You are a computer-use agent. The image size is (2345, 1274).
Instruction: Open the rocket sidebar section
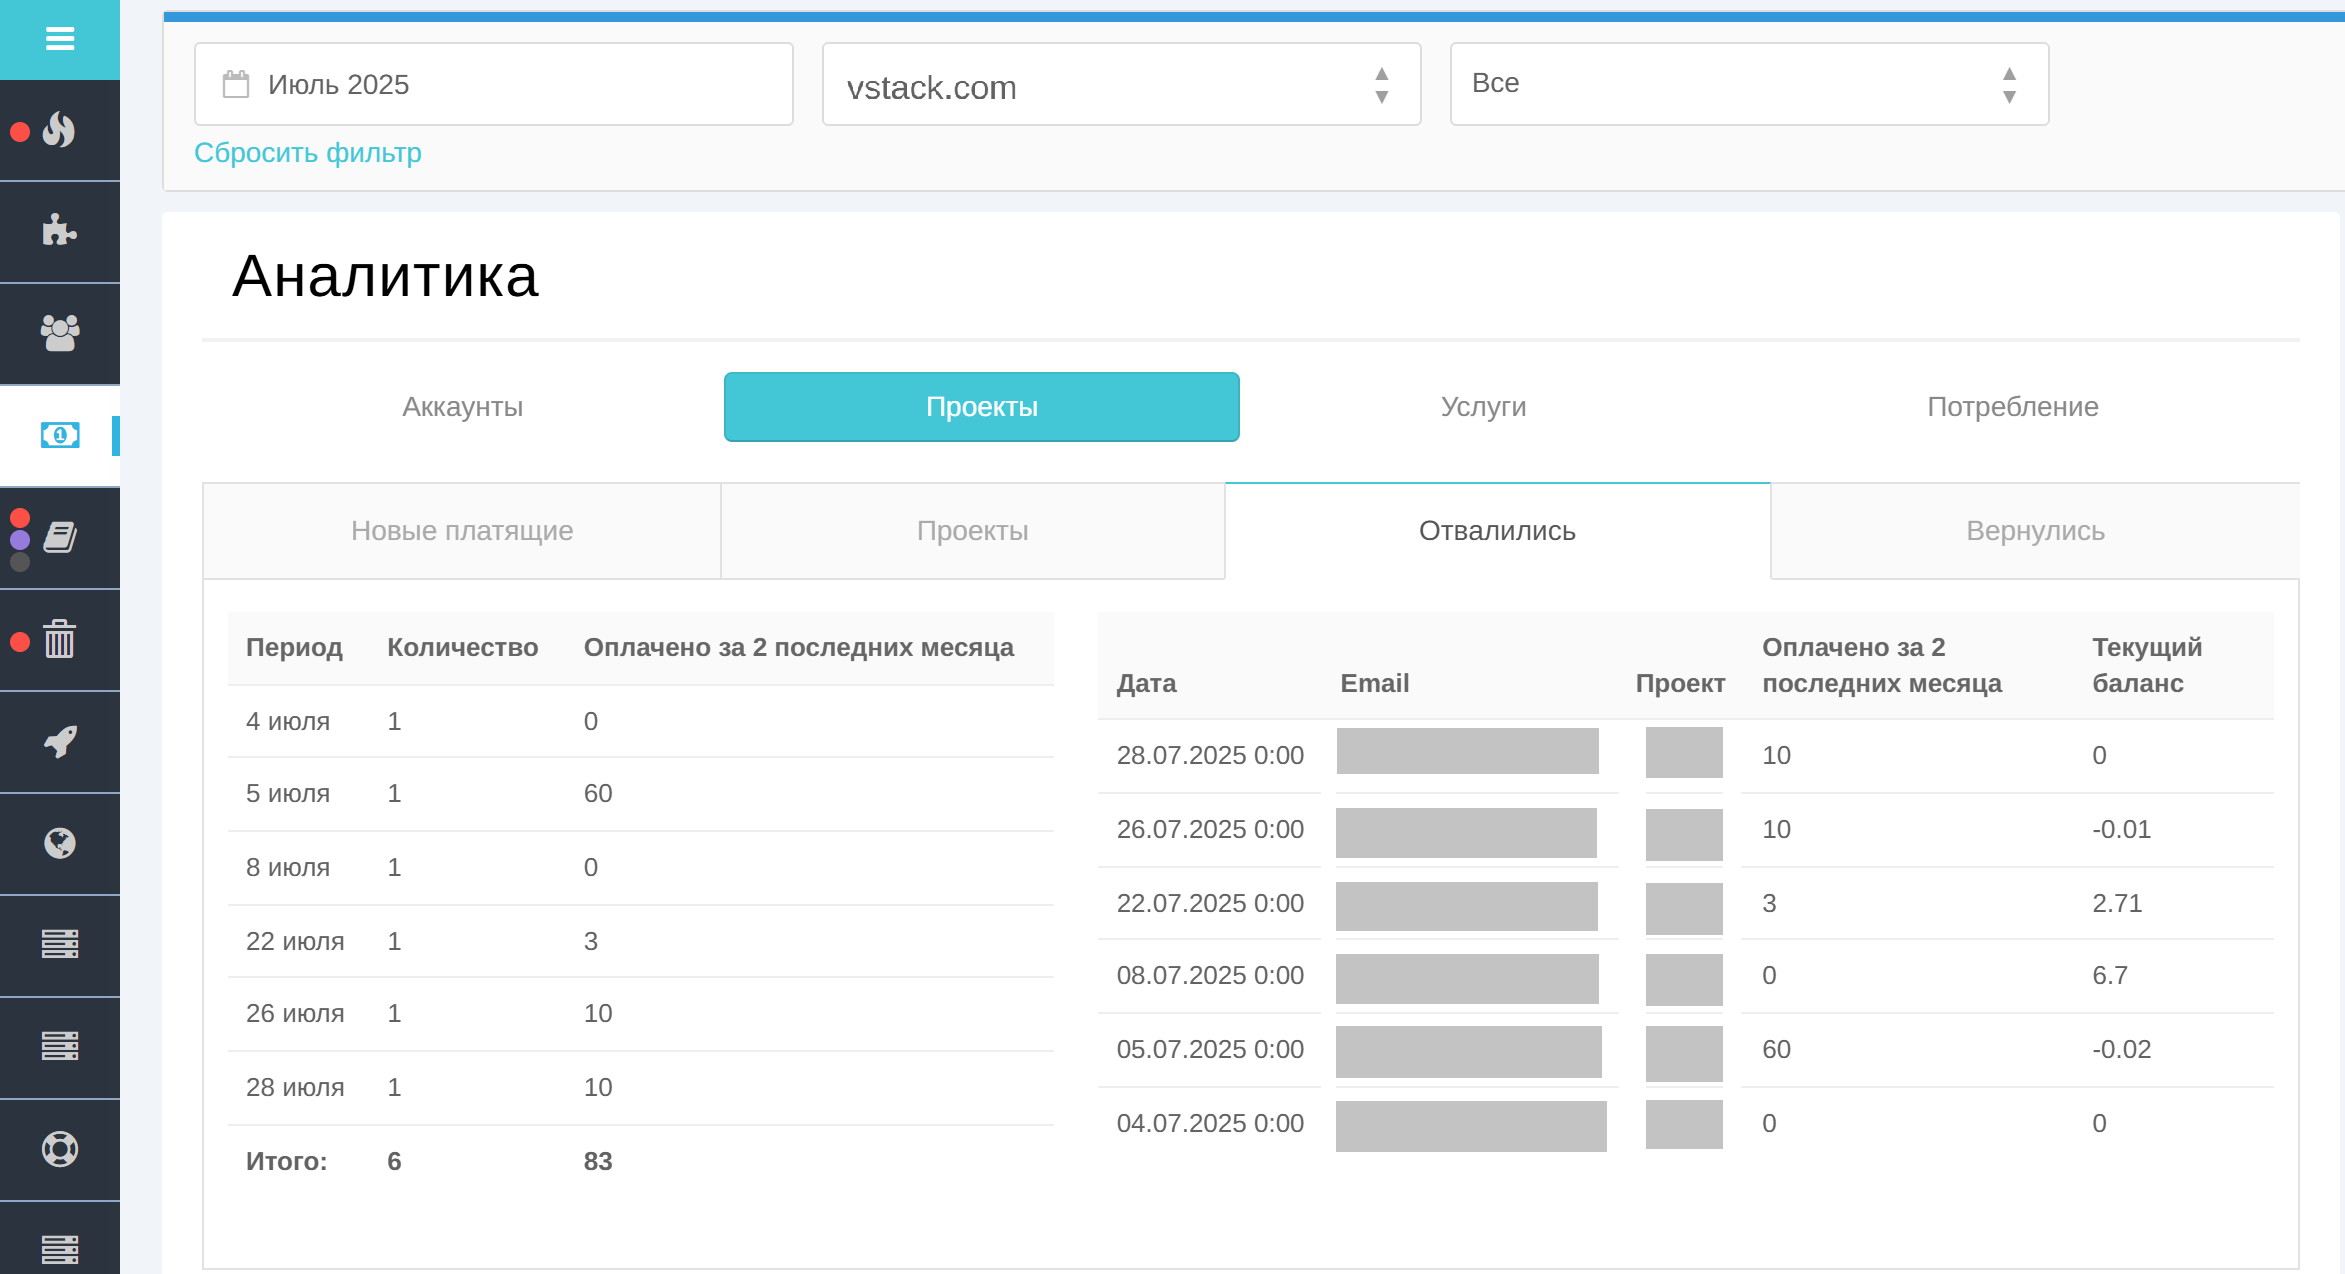pyautogui.click(x=60, y=741)
